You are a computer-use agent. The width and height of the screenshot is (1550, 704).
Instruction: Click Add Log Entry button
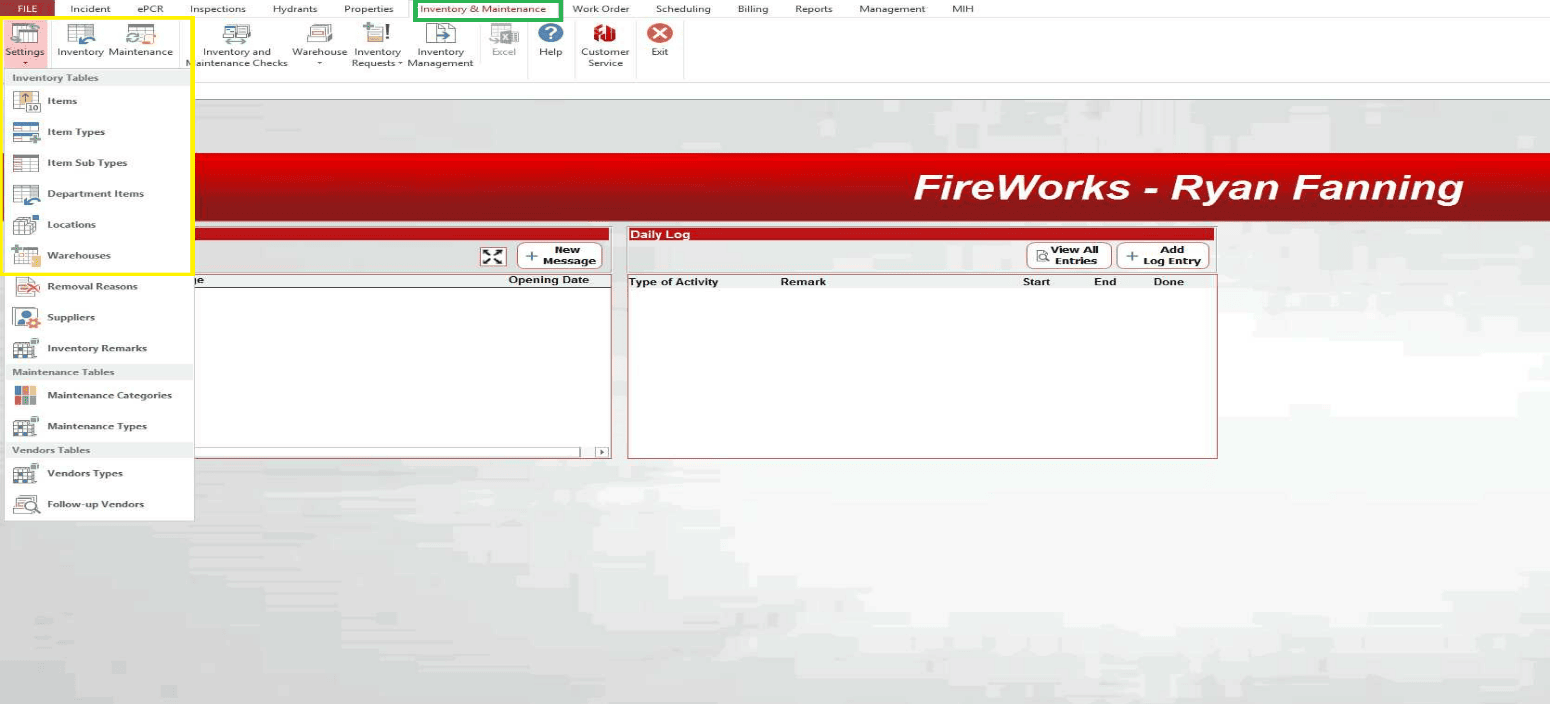click(1163, 256)
